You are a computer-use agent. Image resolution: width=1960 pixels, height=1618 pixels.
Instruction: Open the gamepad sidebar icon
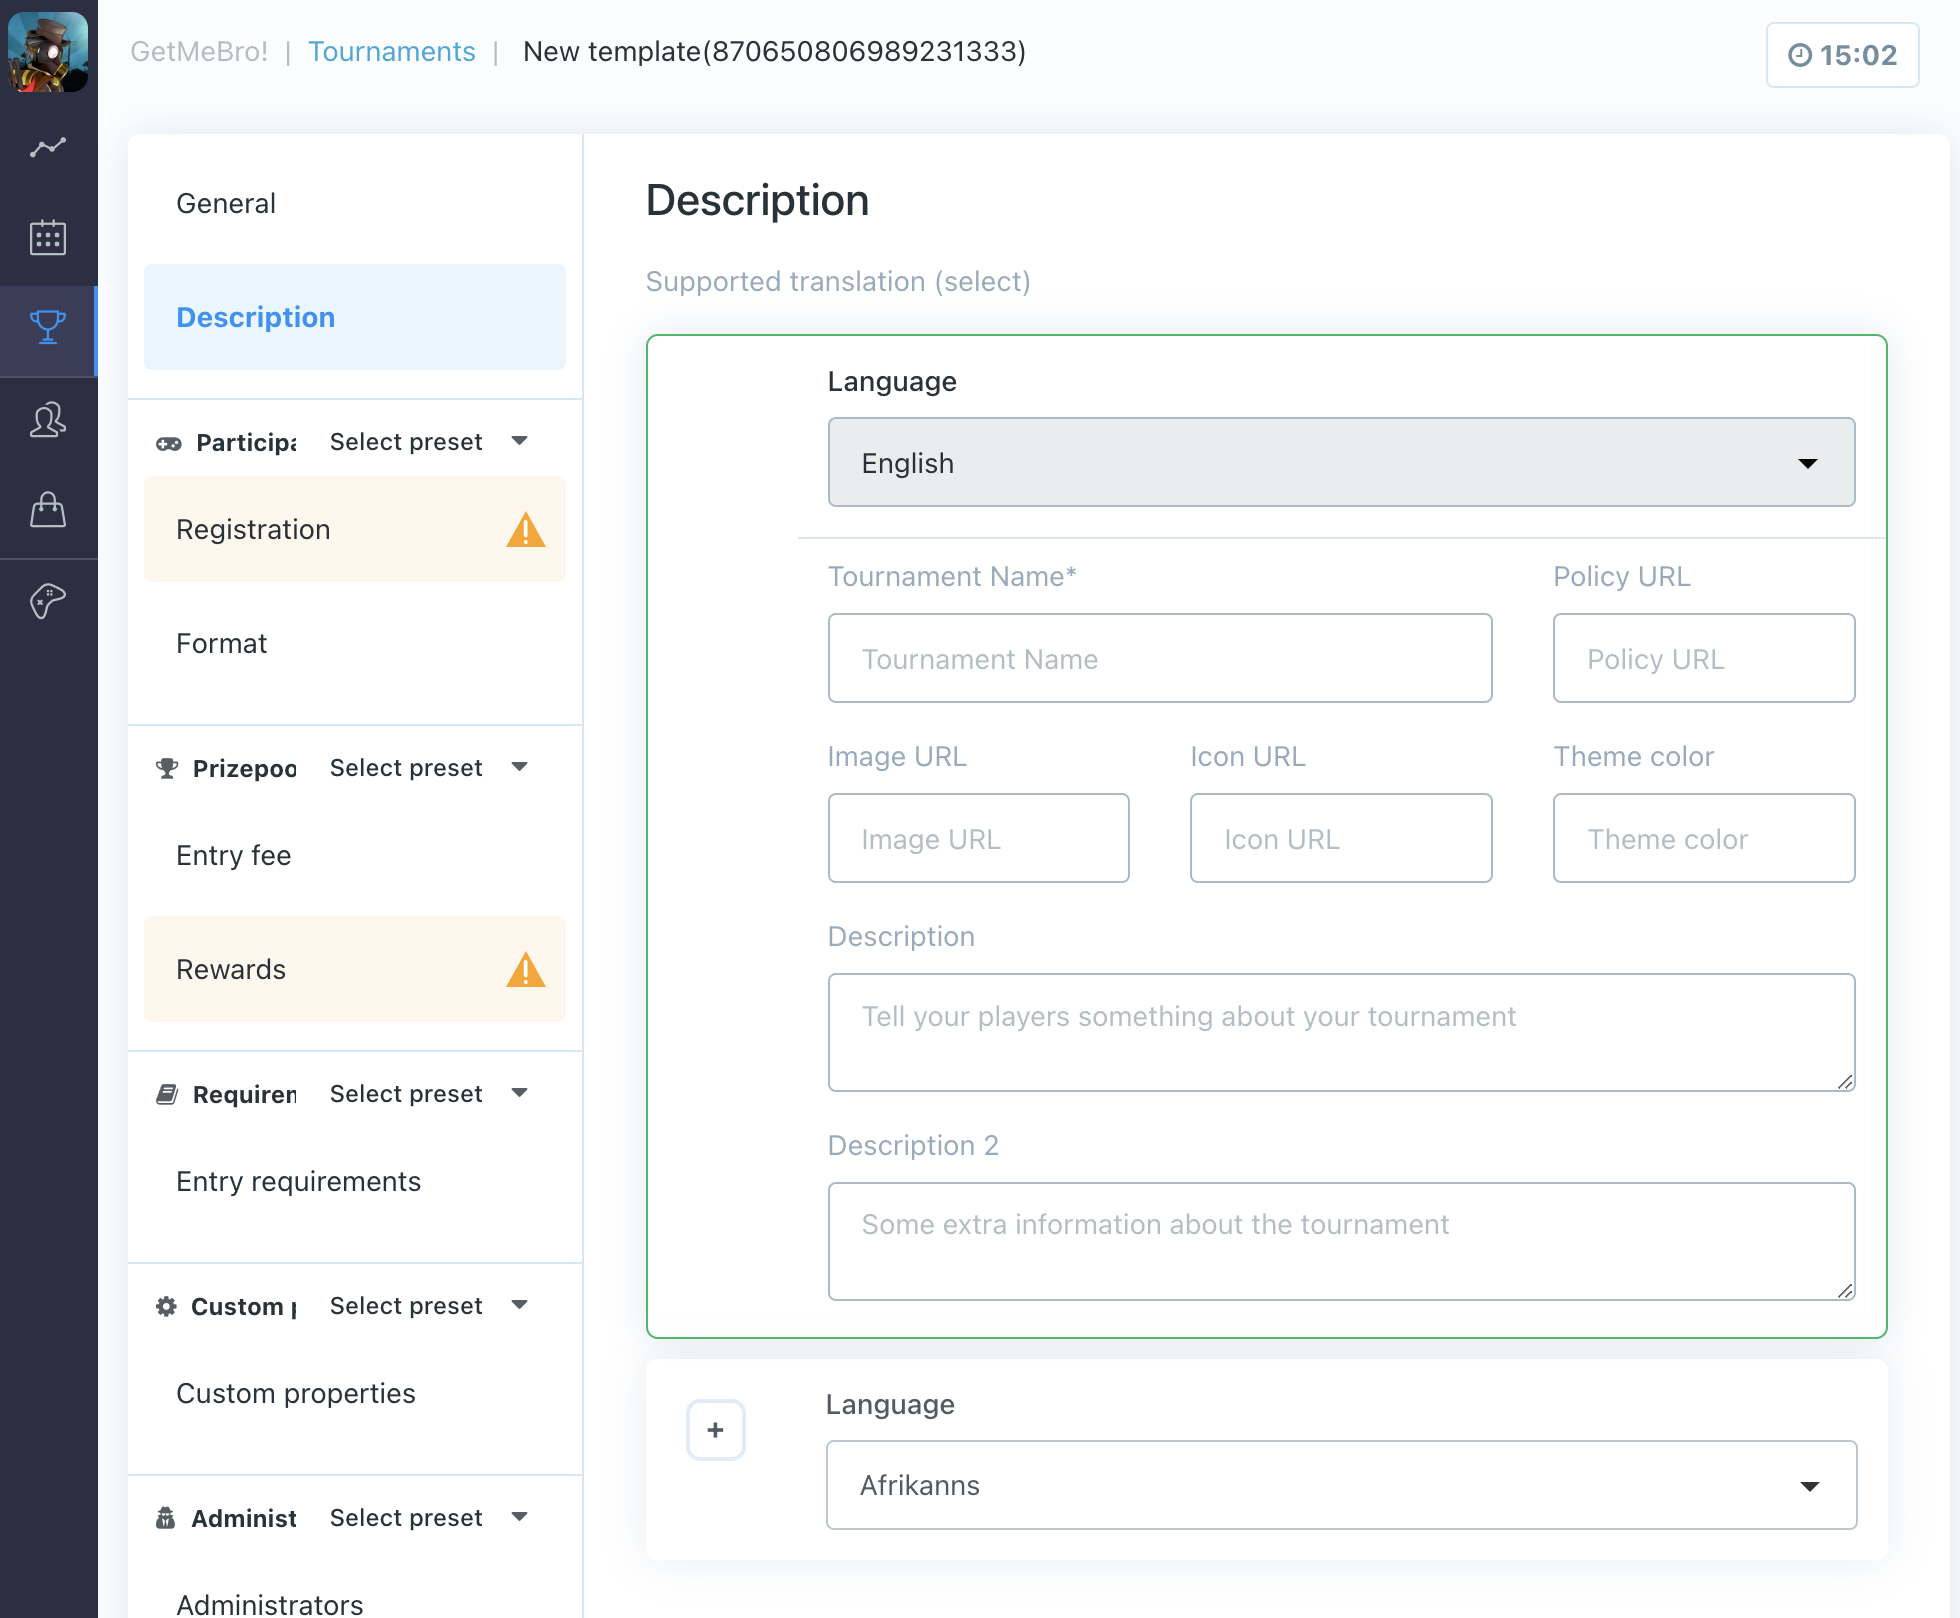[47, 601]
